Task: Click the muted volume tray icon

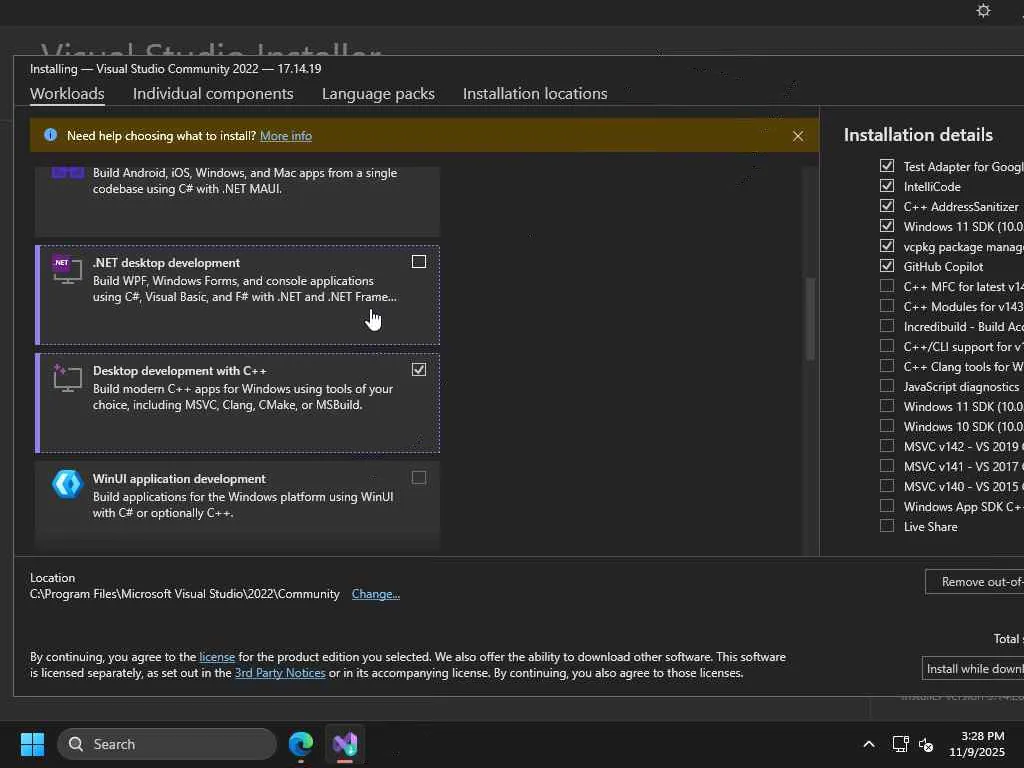Action: point(926,744)
